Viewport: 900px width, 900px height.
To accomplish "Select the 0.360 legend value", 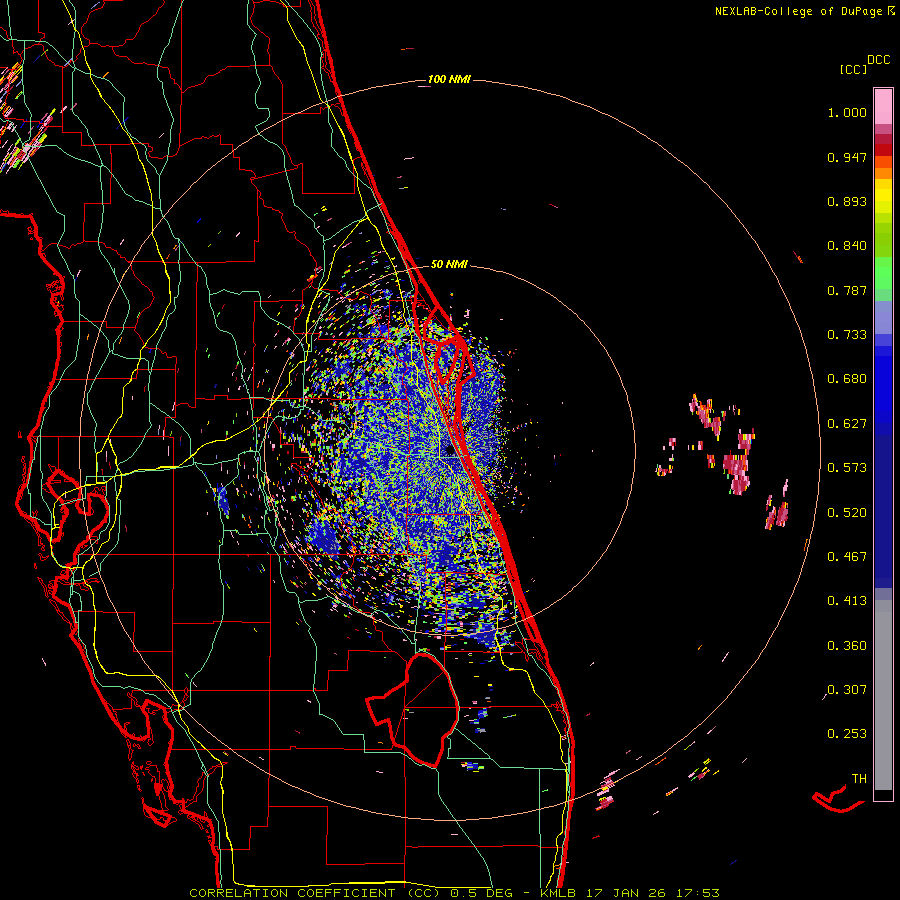I will [x=847, y=646].
